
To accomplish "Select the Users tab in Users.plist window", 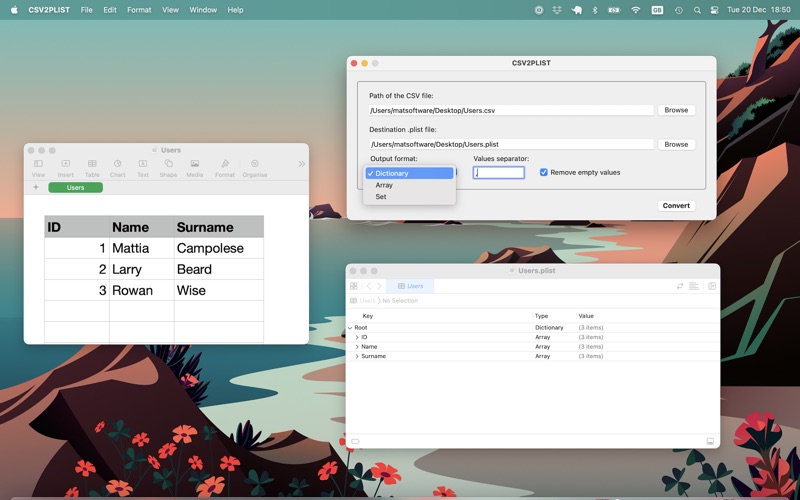I will pos(410,286).
